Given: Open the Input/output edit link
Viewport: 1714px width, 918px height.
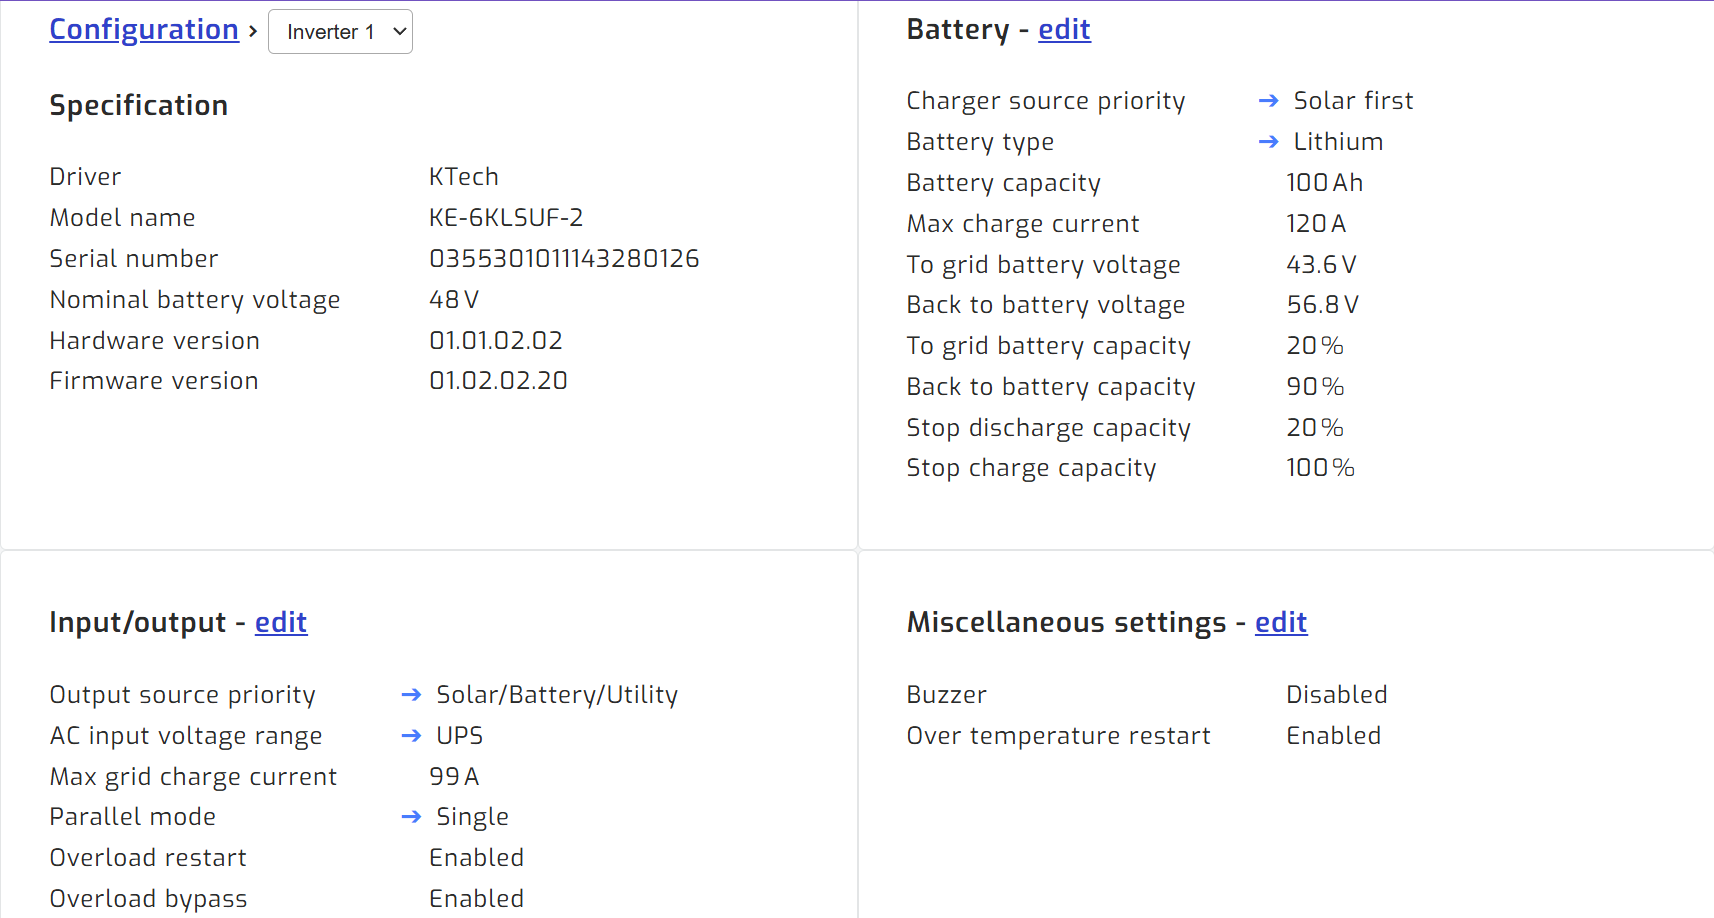Looking at the screenshot, I should (280, 621).
